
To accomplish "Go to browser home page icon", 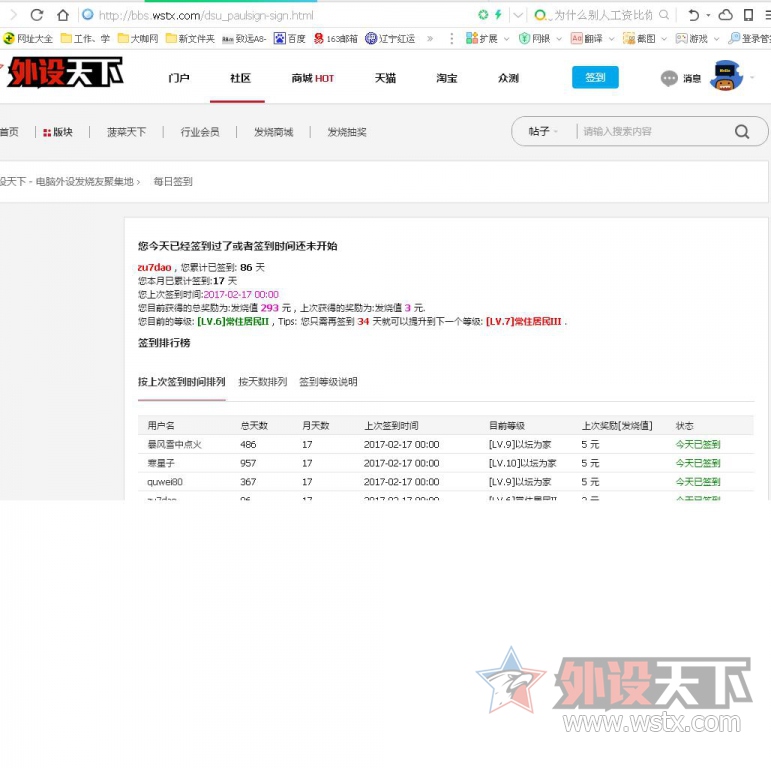I will tap(63, 15).
